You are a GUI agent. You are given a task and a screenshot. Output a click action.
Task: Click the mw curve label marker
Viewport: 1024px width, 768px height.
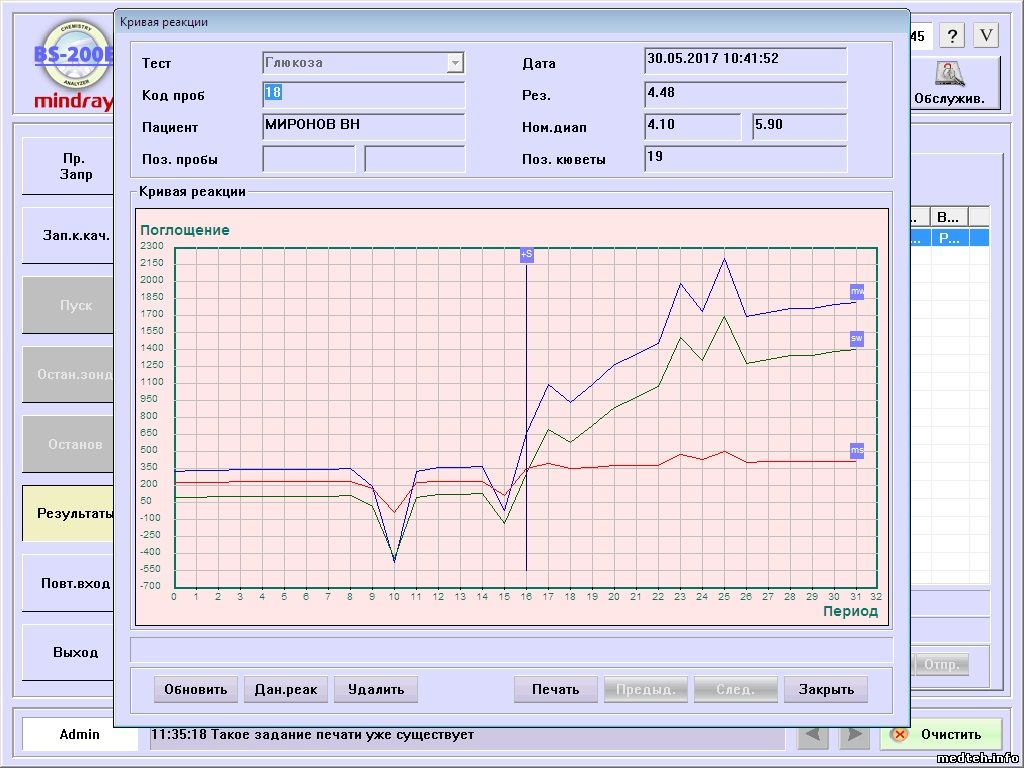857,291
